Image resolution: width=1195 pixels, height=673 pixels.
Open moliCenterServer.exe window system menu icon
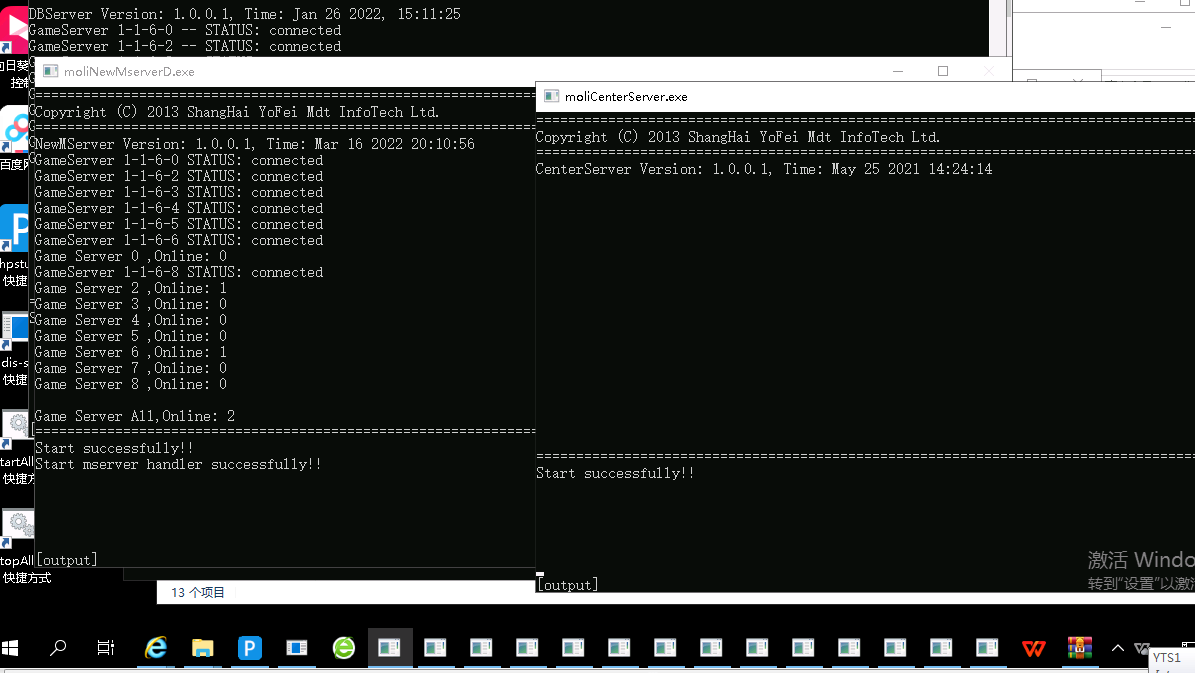(x=550, y=97)
